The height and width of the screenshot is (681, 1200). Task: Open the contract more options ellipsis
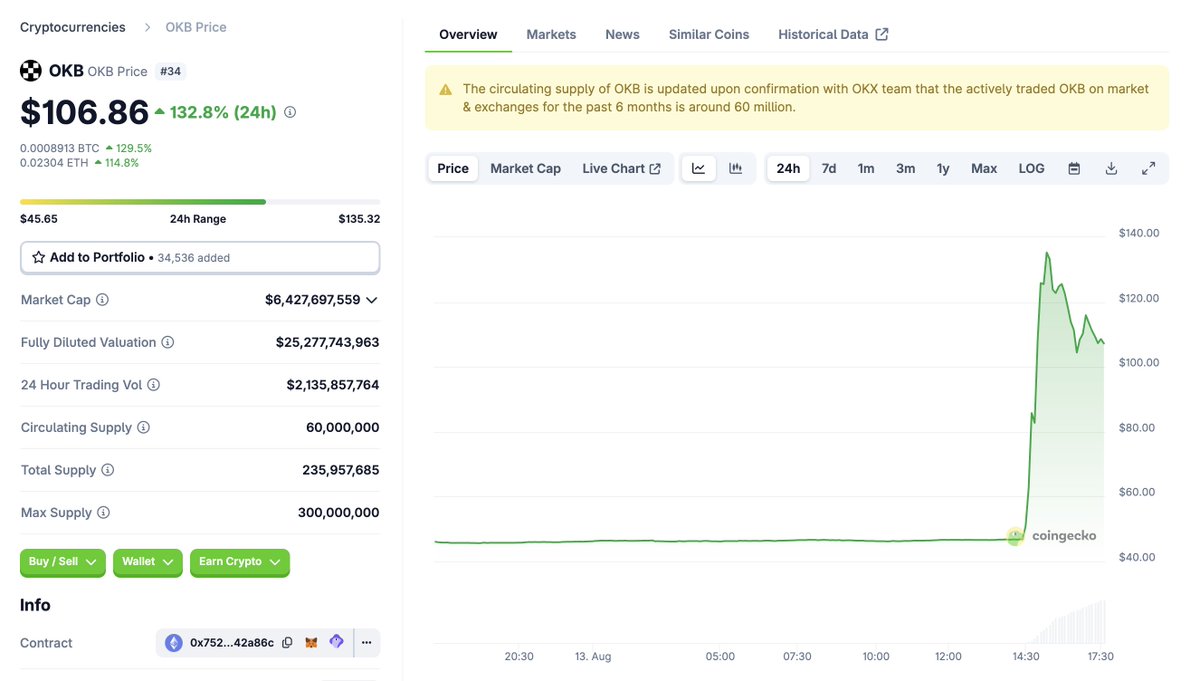click(367, 643)
